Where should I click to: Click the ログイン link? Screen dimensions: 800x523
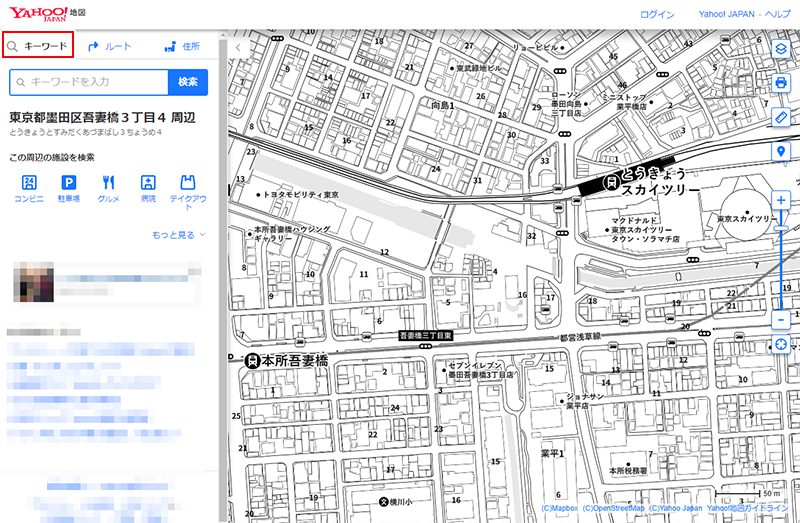(657, 15)
